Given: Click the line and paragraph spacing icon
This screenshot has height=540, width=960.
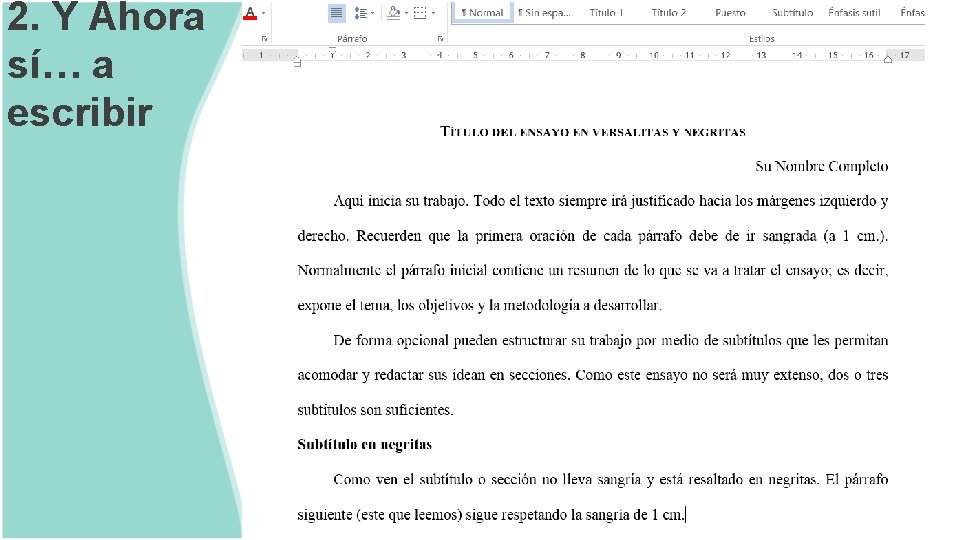Looking at the screenshot, I should click(x=361, y=13).
